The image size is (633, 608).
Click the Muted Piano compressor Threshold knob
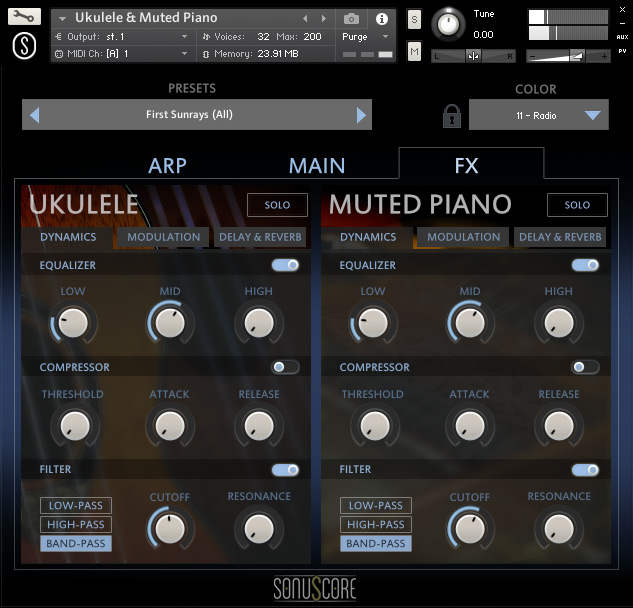click(375, 426)
